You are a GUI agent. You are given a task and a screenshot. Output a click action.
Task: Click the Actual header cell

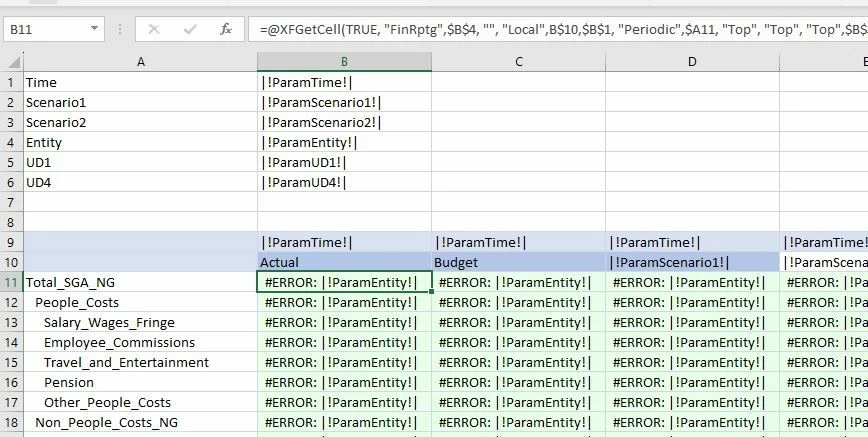tap(344, 262)
